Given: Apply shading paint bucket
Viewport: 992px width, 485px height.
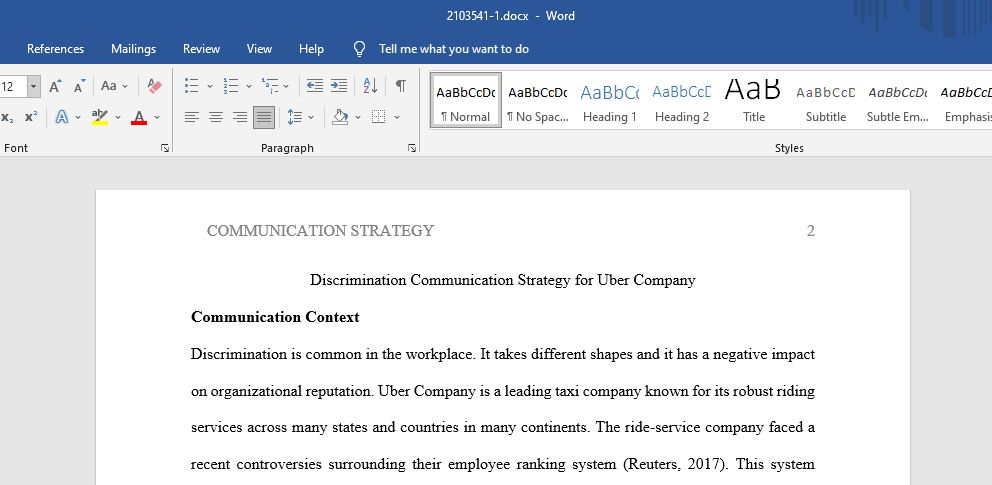Looking at the screenshot, I should 340,117.
